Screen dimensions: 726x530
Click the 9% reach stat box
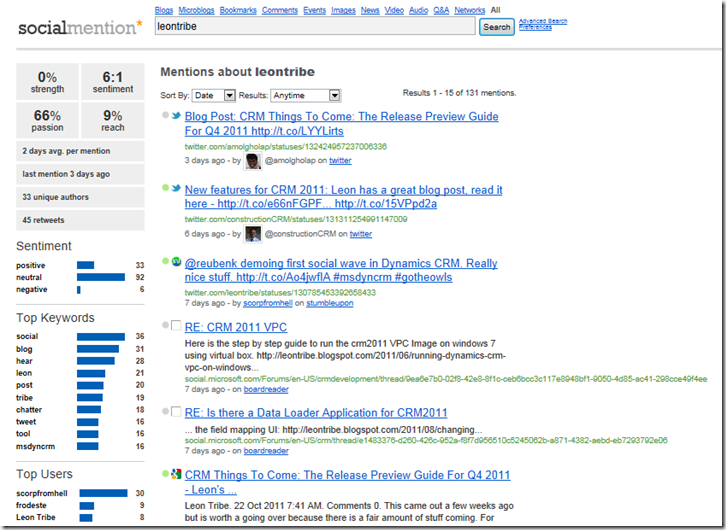(x=113, y=120)
